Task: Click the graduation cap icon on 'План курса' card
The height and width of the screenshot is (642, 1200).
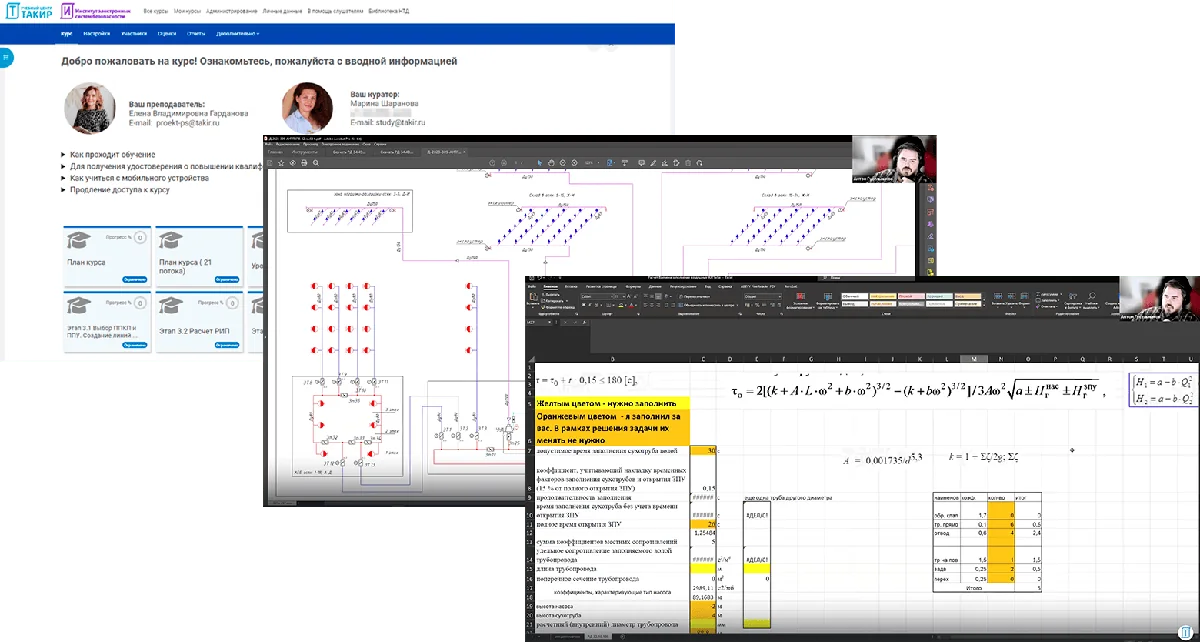Action: [x=78, y=240]
